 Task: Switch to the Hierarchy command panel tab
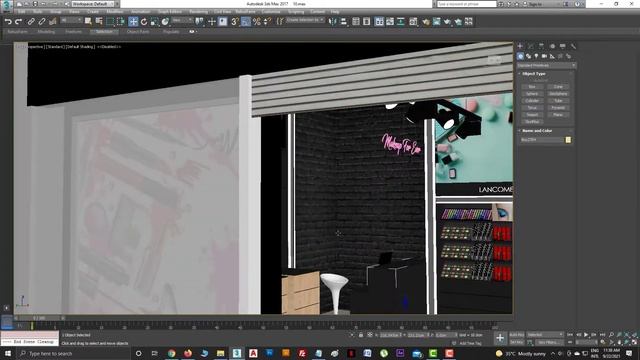[541, 46]
